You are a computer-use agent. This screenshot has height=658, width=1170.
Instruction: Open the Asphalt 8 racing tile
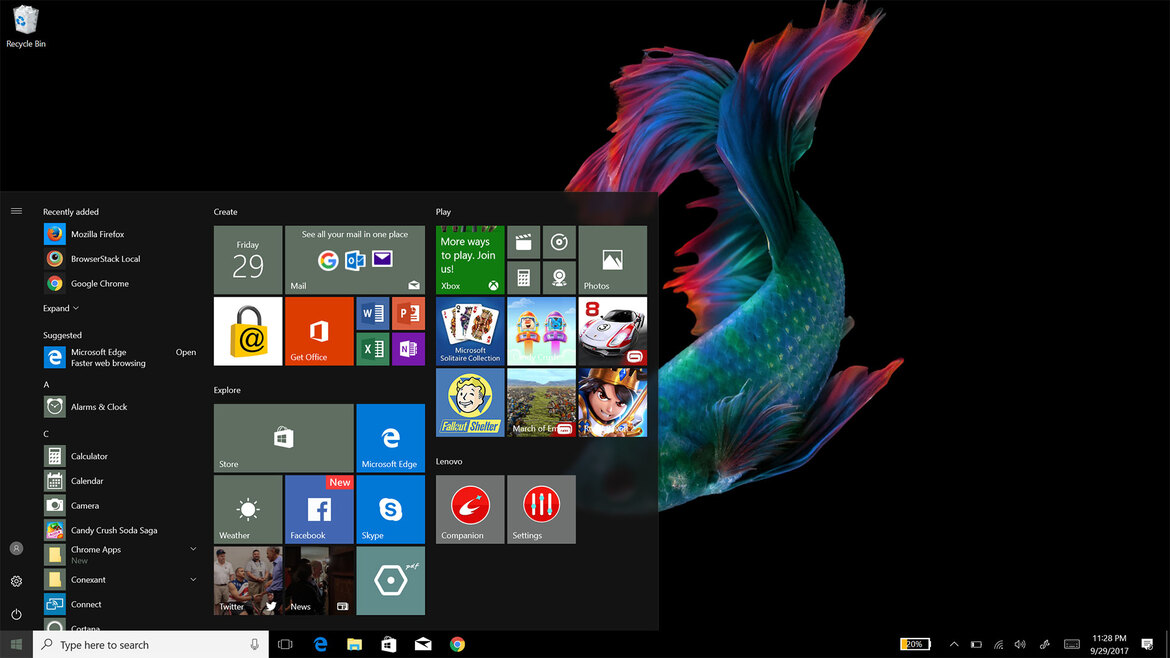pos(613,331)
